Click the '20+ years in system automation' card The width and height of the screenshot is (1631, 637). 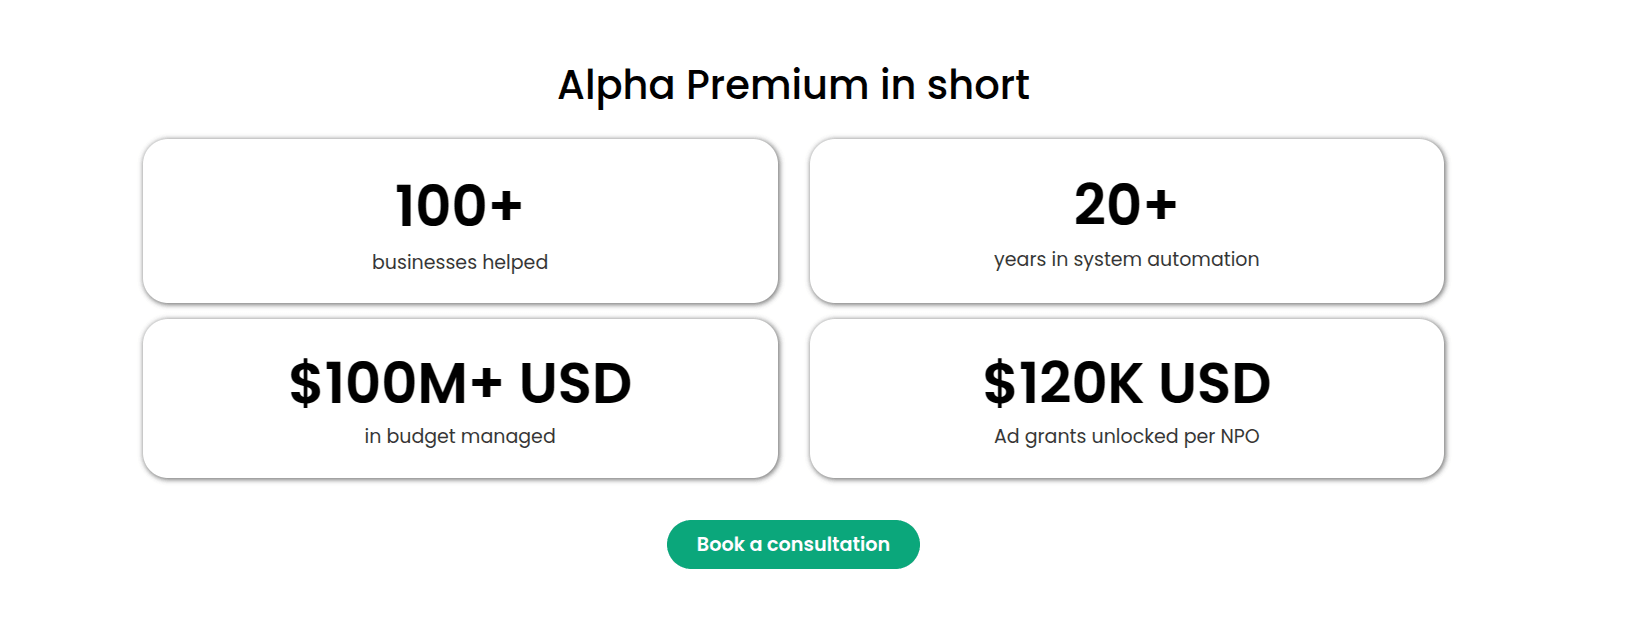(1126, 220)
